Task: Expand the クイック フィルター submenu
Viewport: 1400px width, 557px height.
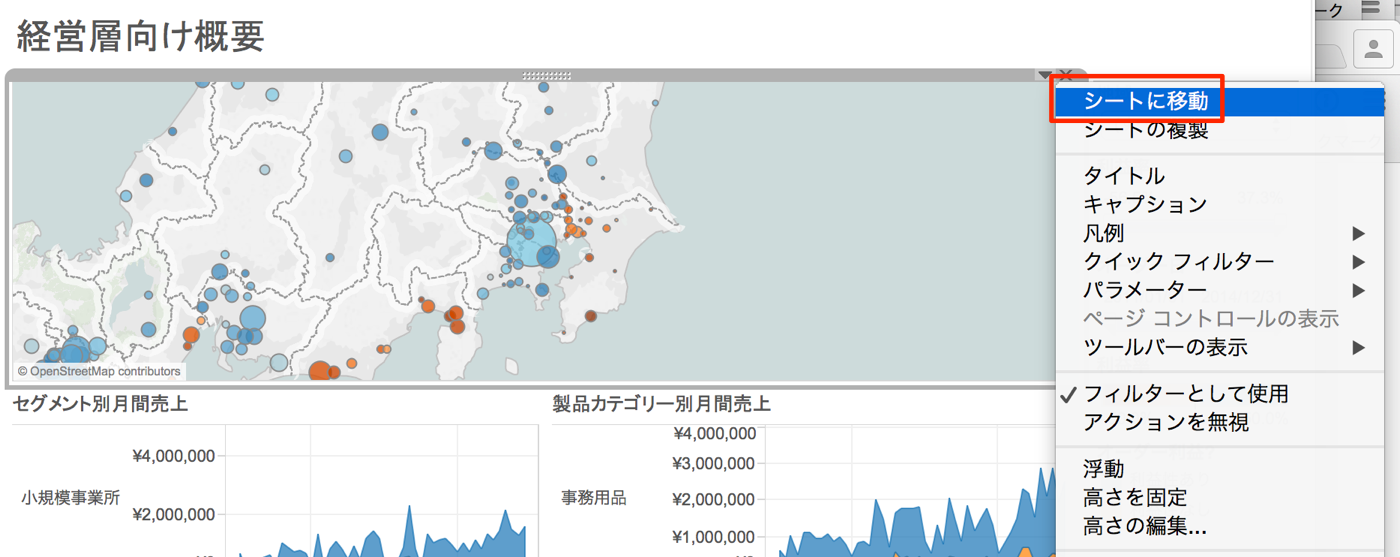Action: coord(1178,262)
